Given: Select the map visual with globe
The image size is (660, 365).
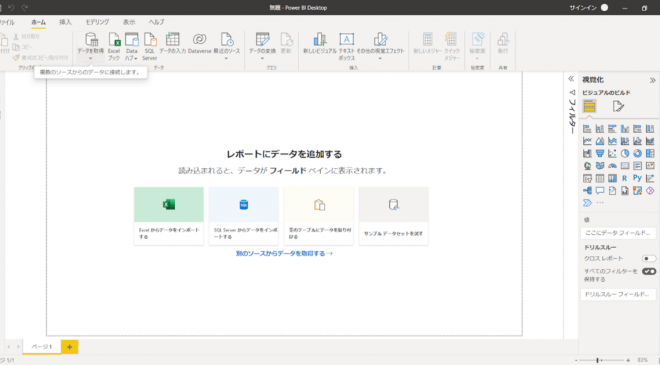Looking at the screenshot, I should point(587,166).
